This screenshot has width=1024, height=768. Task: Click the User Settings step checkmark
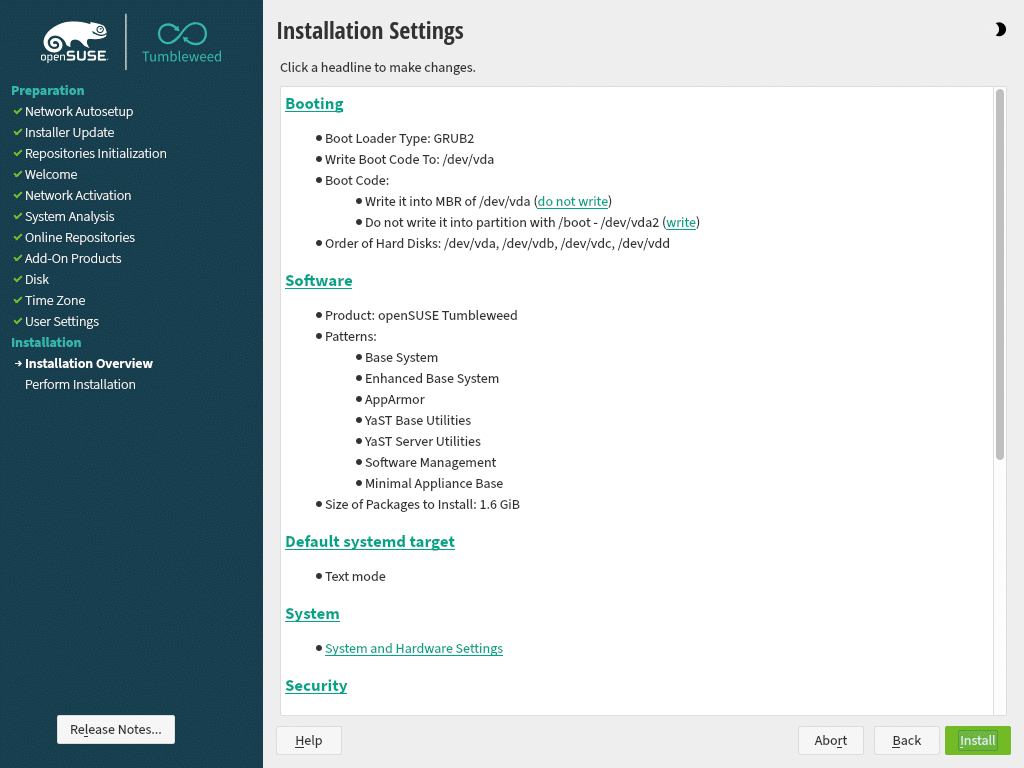pos(17,322)
